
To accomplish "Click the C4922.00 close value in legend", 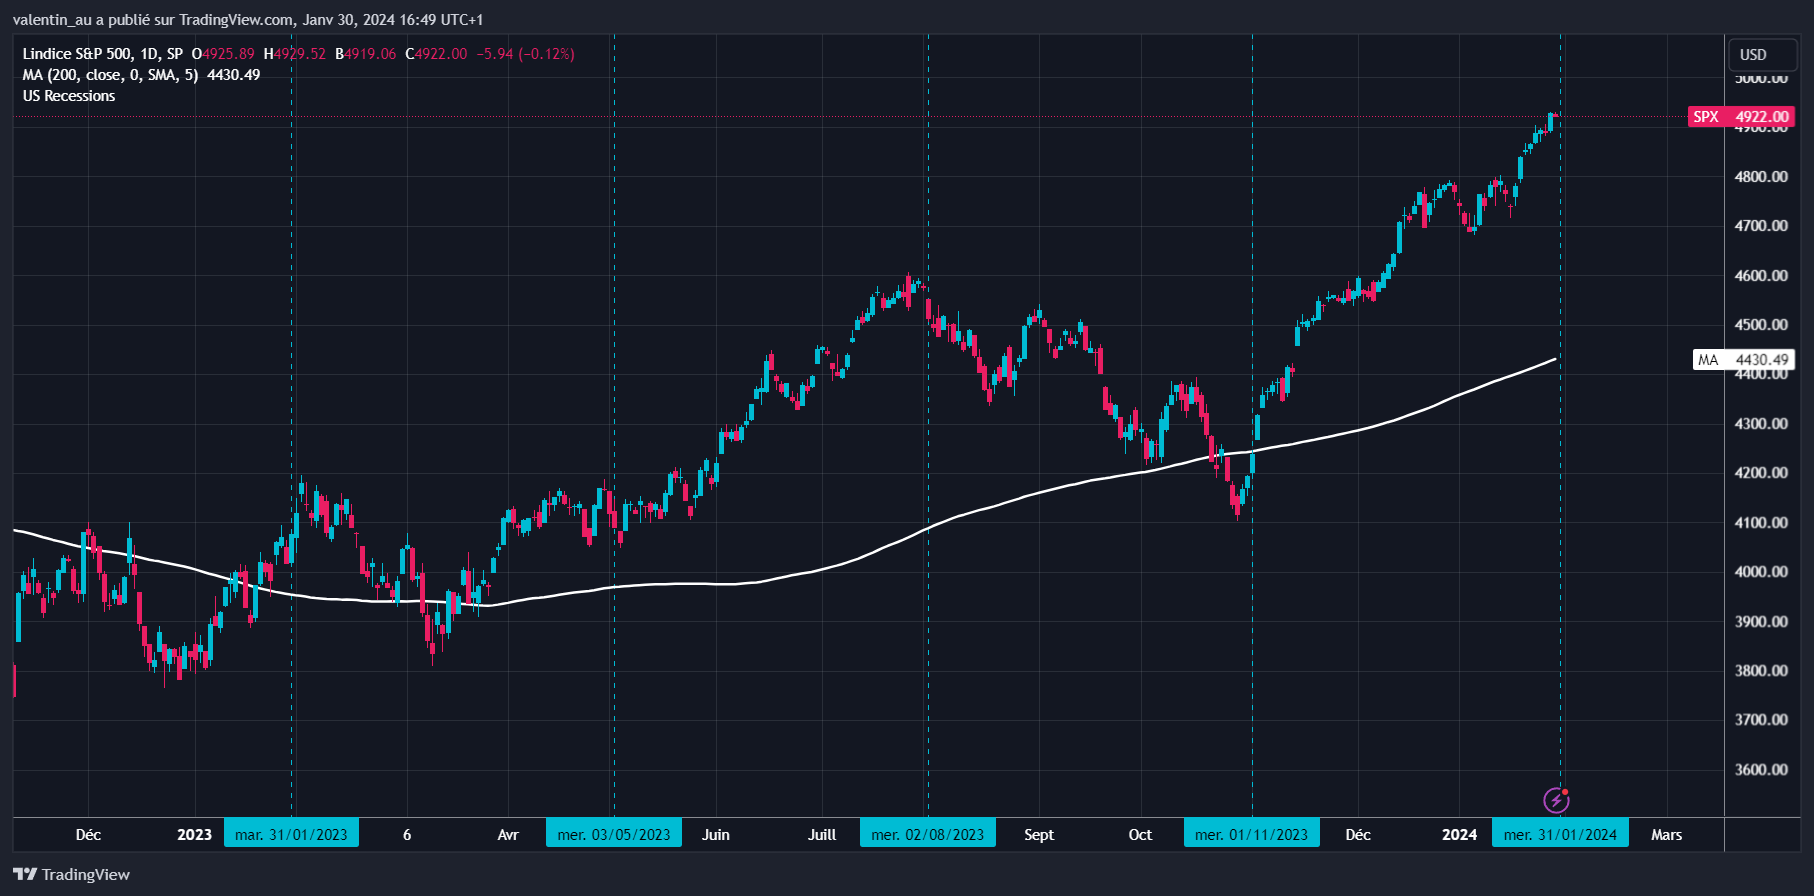I will pyautogui.click(x=436, y=54).
